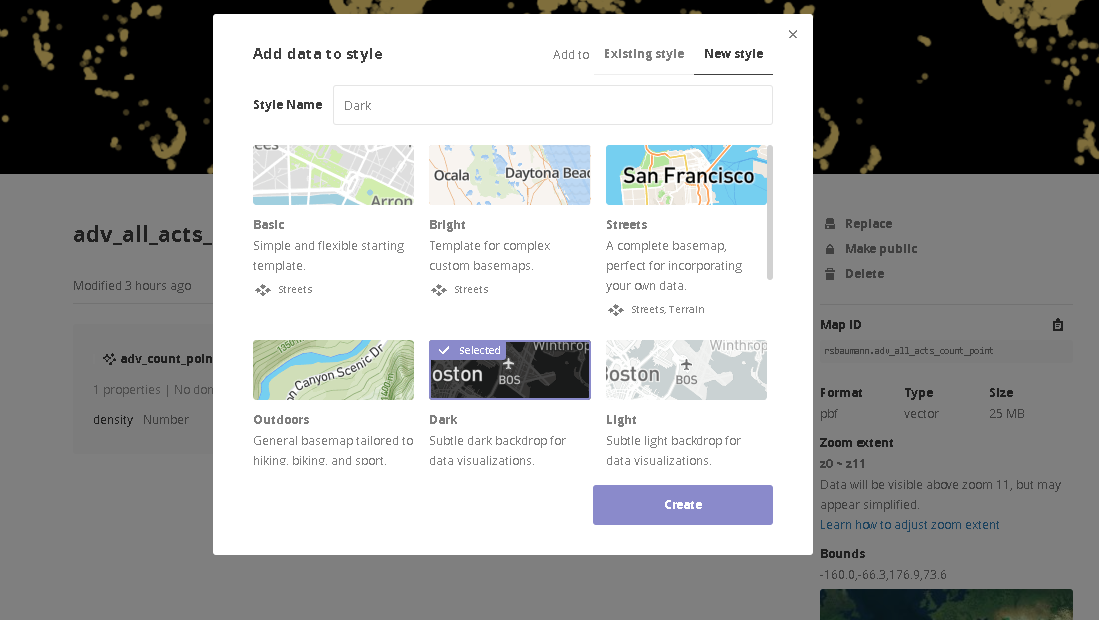Click the Streets style title
This screenshot has height=620, width=1099.
click(627, 225)
